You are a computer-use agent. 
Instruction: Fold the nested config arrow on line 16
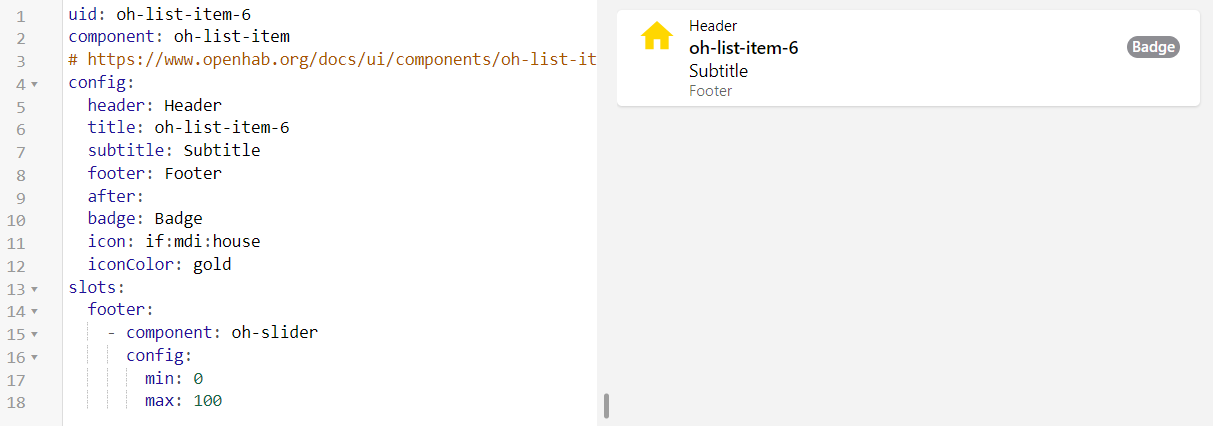click(35, 357)
